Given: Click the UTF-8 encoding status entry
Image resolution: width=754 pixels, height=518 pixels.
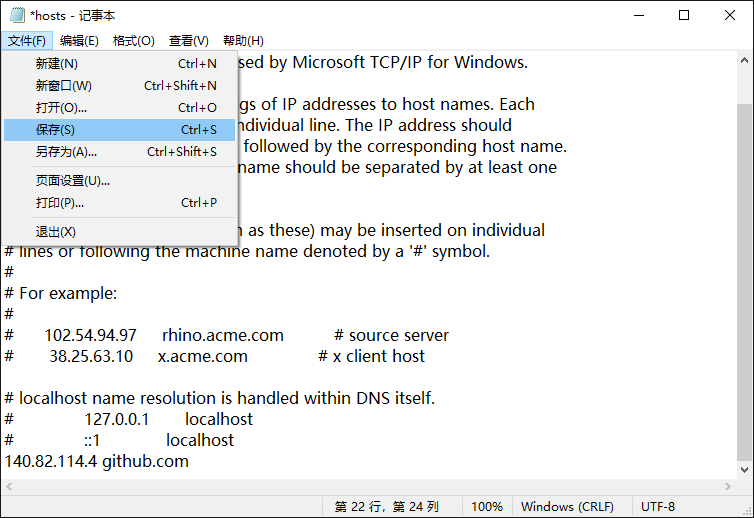Looking at the screenshot, I should click(658, 507).
